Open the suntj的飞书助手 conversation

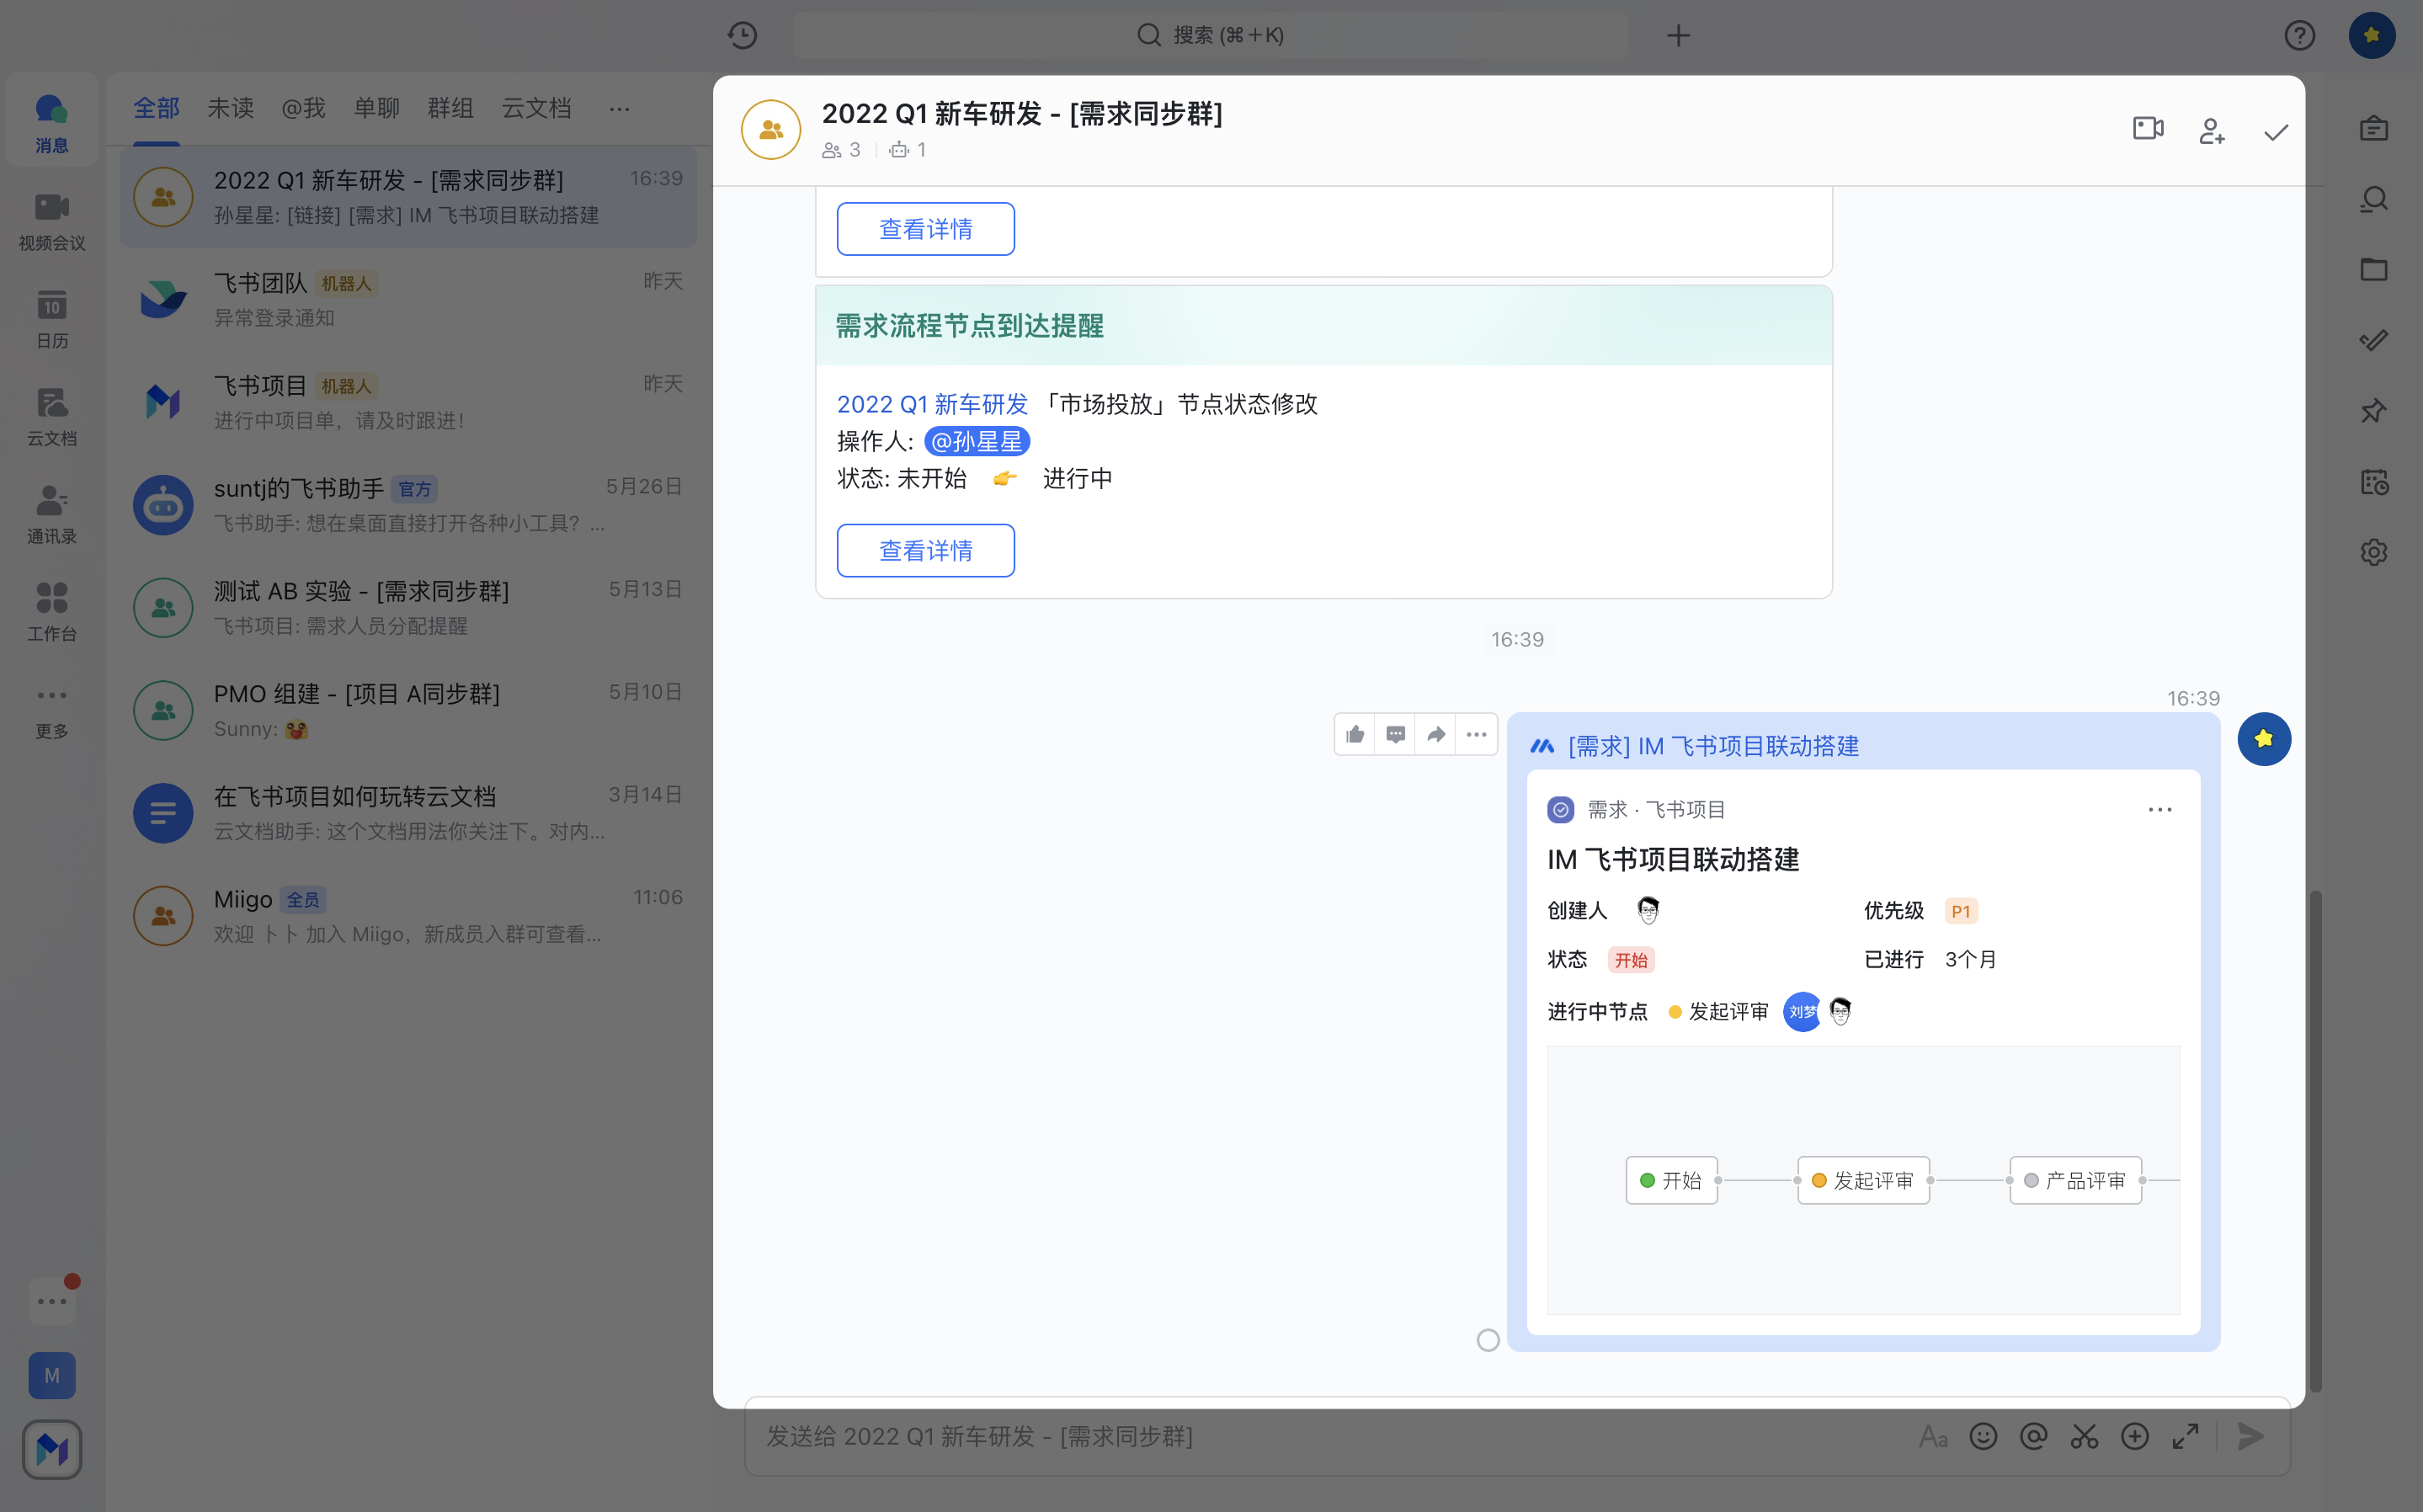[408, 505]
